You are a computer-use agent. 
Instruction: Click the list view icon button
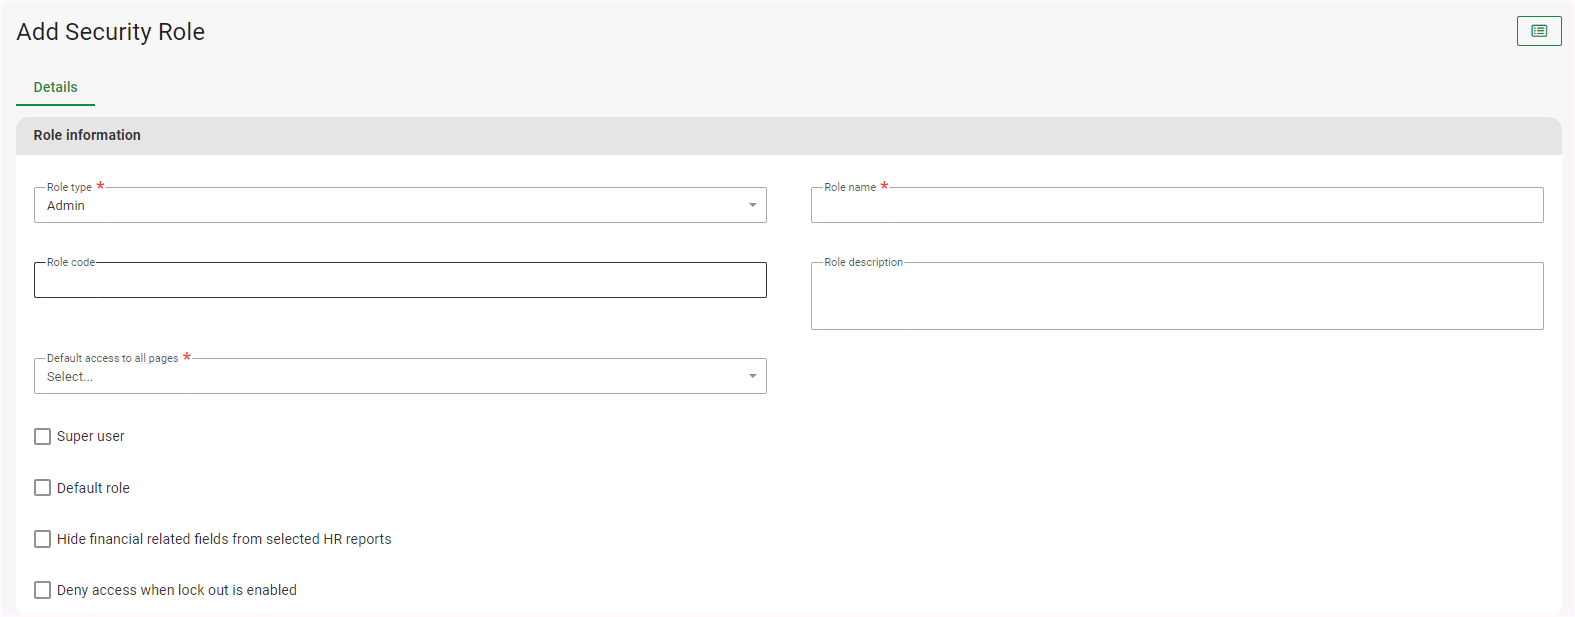[x=1538, y=31]
